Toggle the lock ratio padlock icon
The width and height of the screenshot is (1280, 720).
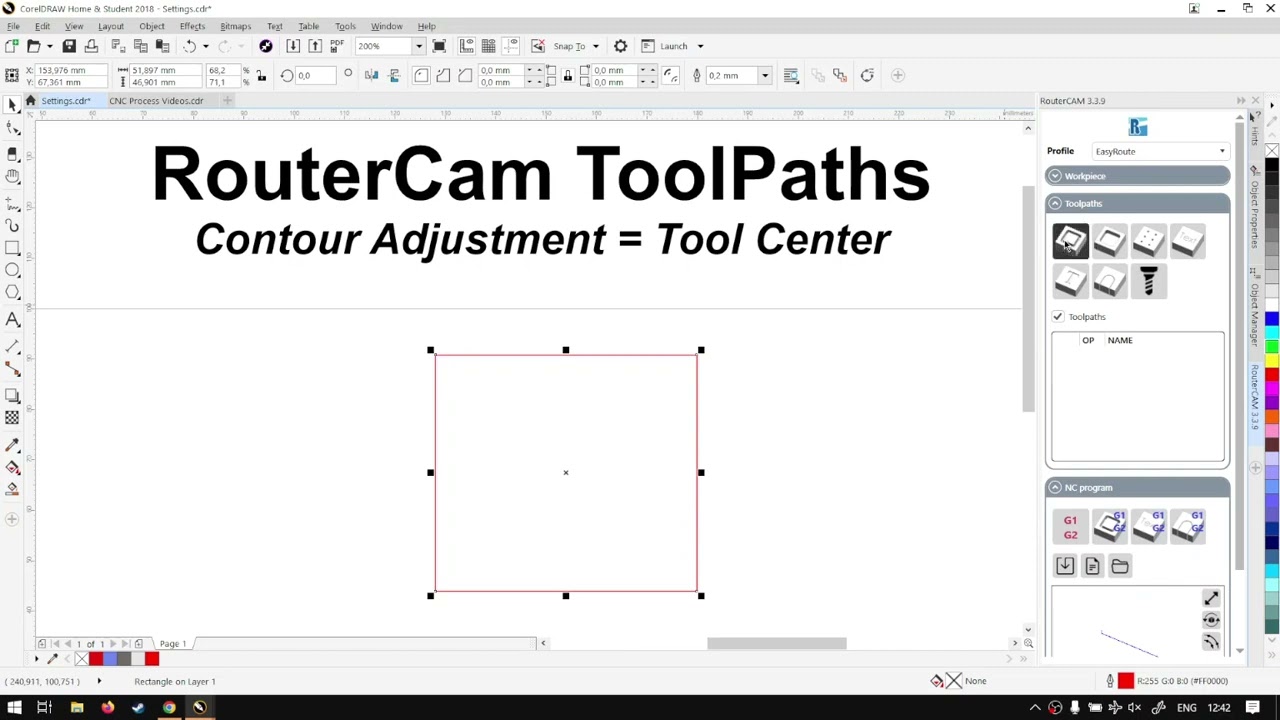pyautogui.click(x=261, y=76)
